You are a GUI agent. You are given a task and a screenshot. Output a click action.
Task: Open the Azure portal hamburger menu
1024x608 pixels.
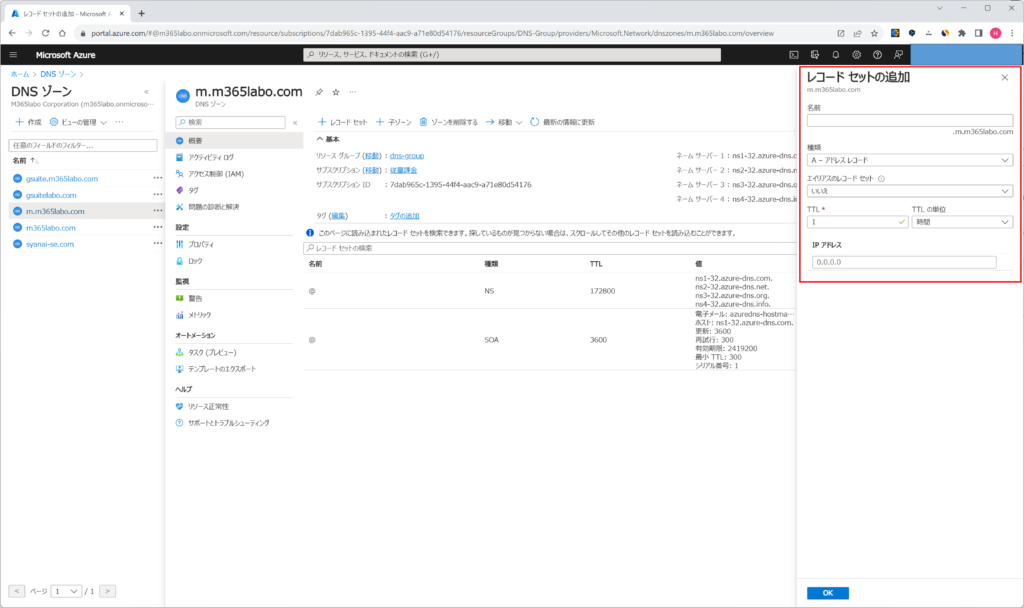click(x=13, y=55)
